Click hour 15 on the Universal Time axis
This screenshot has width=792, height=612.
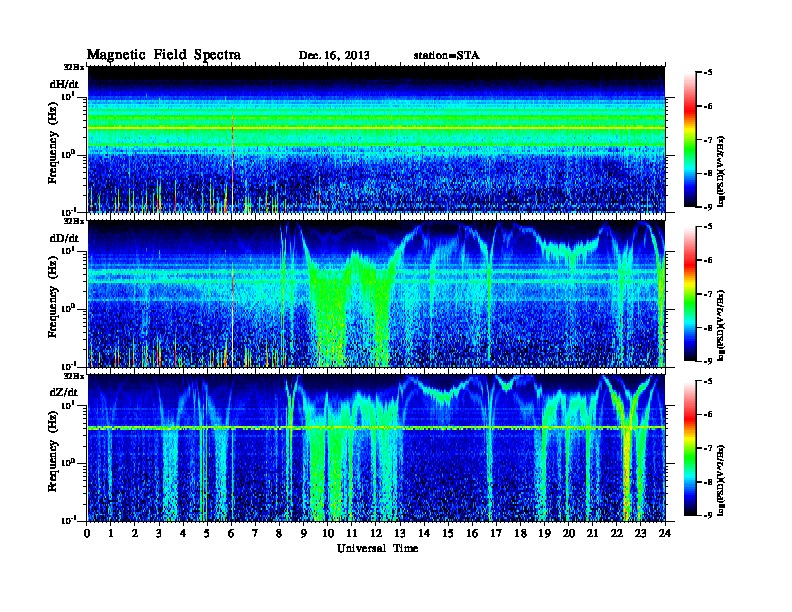pyautogui.click(x=448, y=533)
